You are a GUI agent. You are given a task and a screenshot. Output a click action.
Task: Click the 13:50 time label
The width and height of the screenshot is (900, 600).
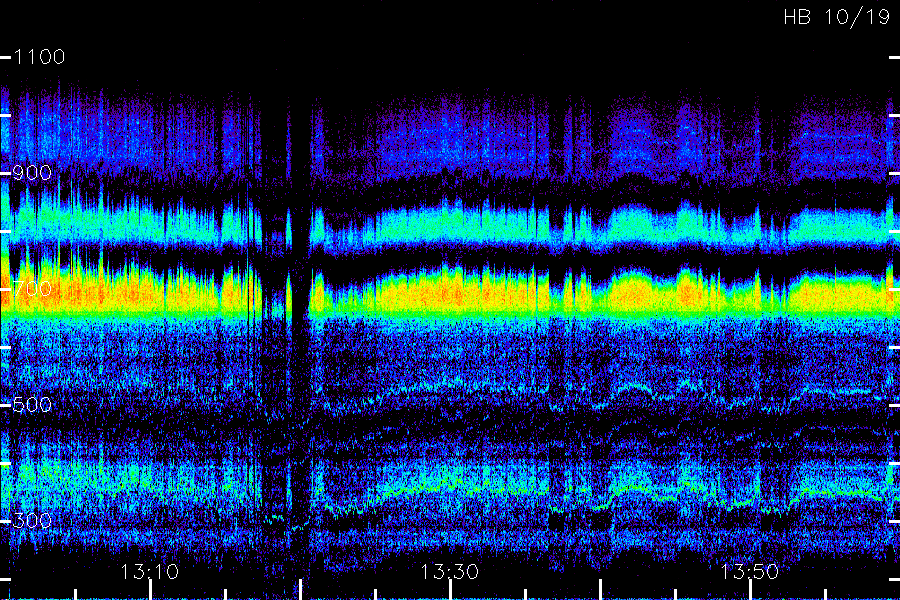[x=750, y=572]
